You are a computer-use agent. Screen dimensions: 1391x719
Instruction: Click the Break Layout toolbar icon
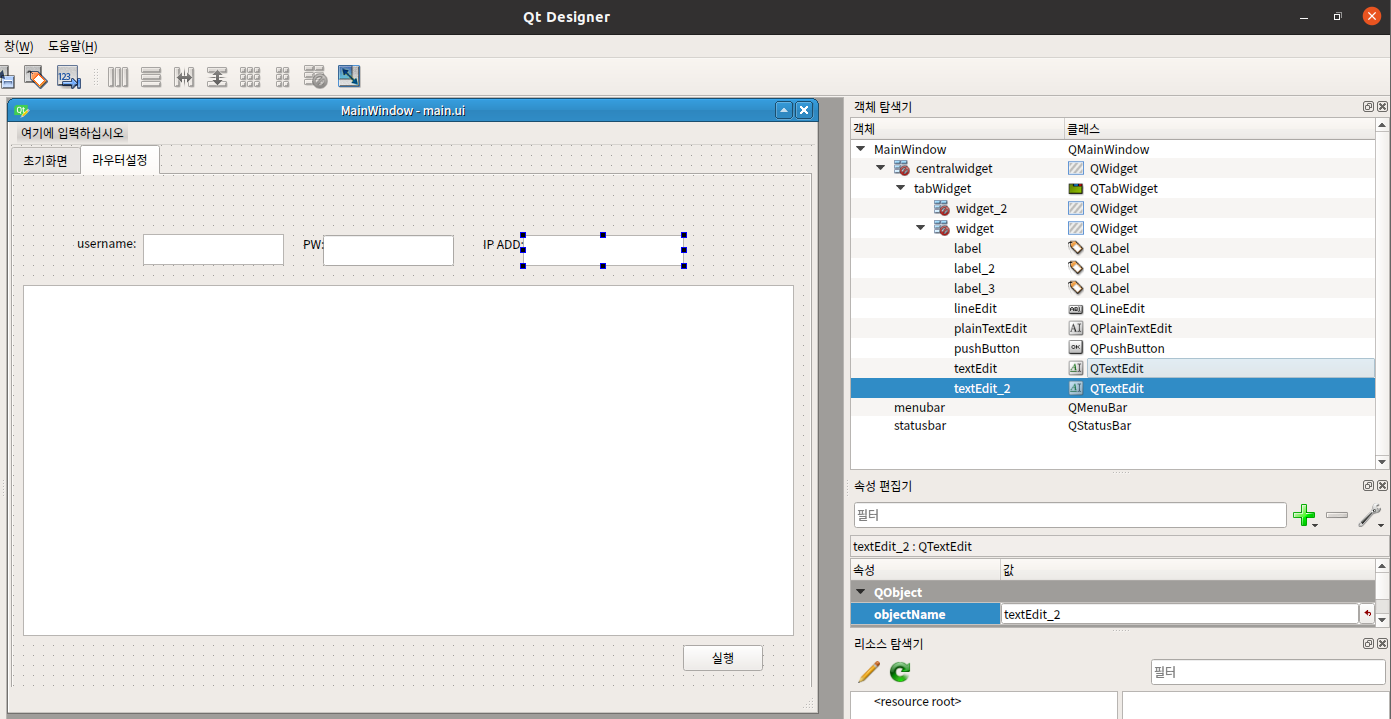tap(316, 77)
